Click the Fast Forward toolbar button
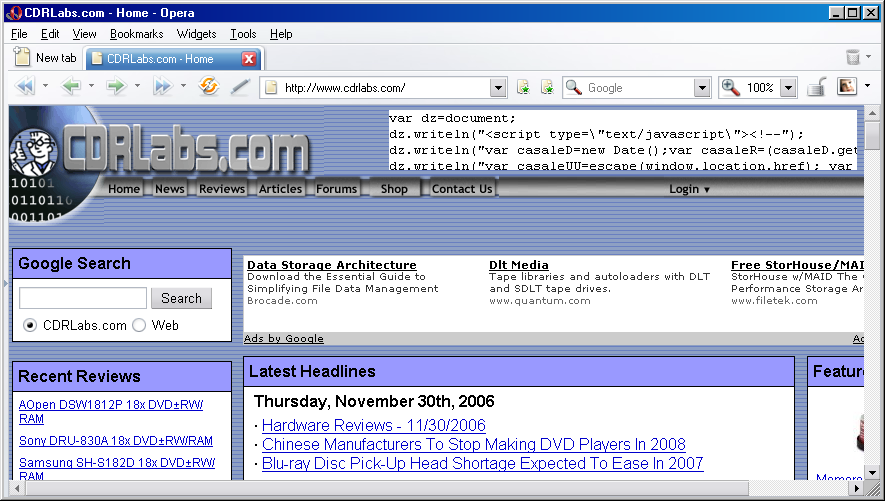Viewport: 885px width, 501px height. coord(161,87)
